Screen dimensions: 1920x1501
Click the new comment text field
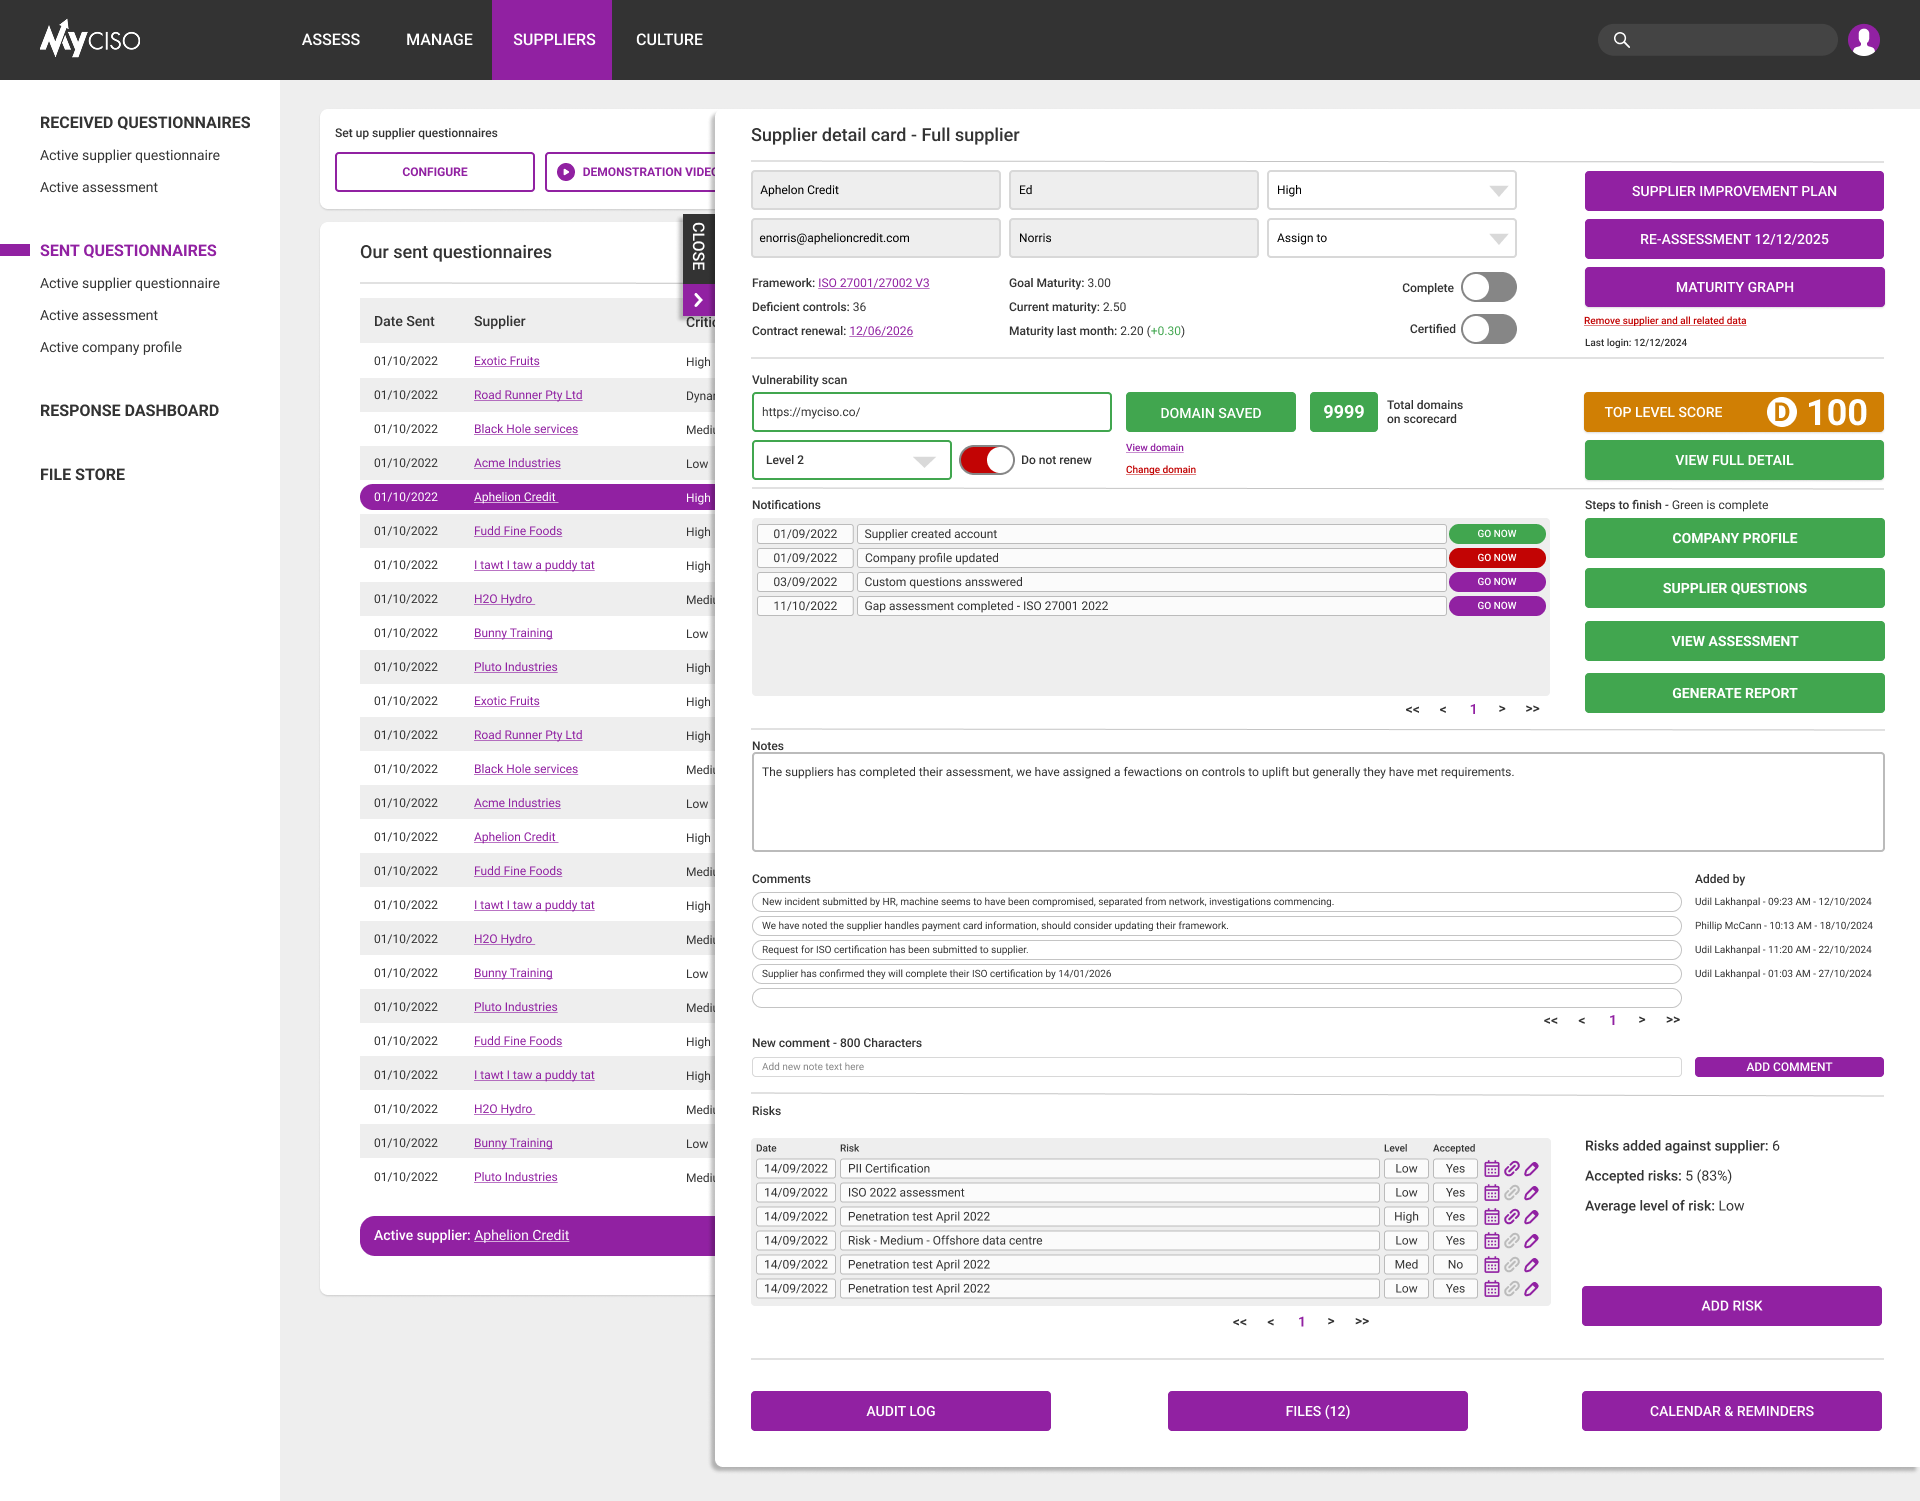[x=1215, y=1067]
